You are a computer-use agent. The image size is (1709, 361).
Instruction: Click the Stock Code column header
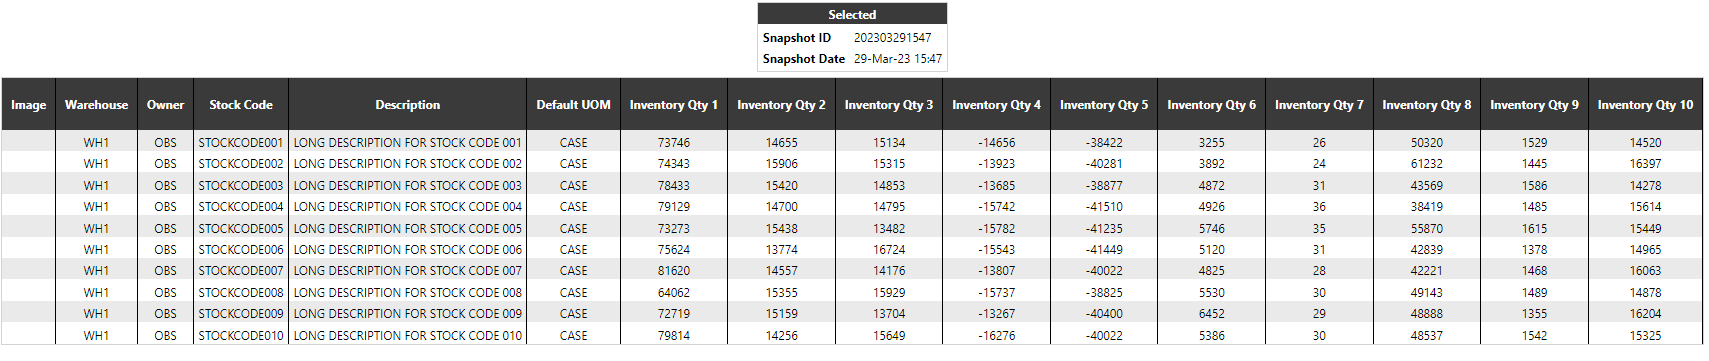click(240, 104)
